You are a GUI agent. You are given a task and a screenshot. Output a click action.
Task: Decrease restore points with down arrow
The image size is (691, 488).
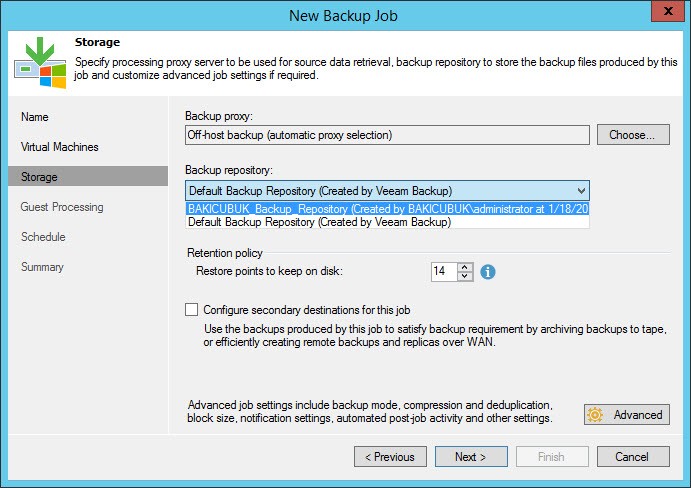click(x=465, y=276)
